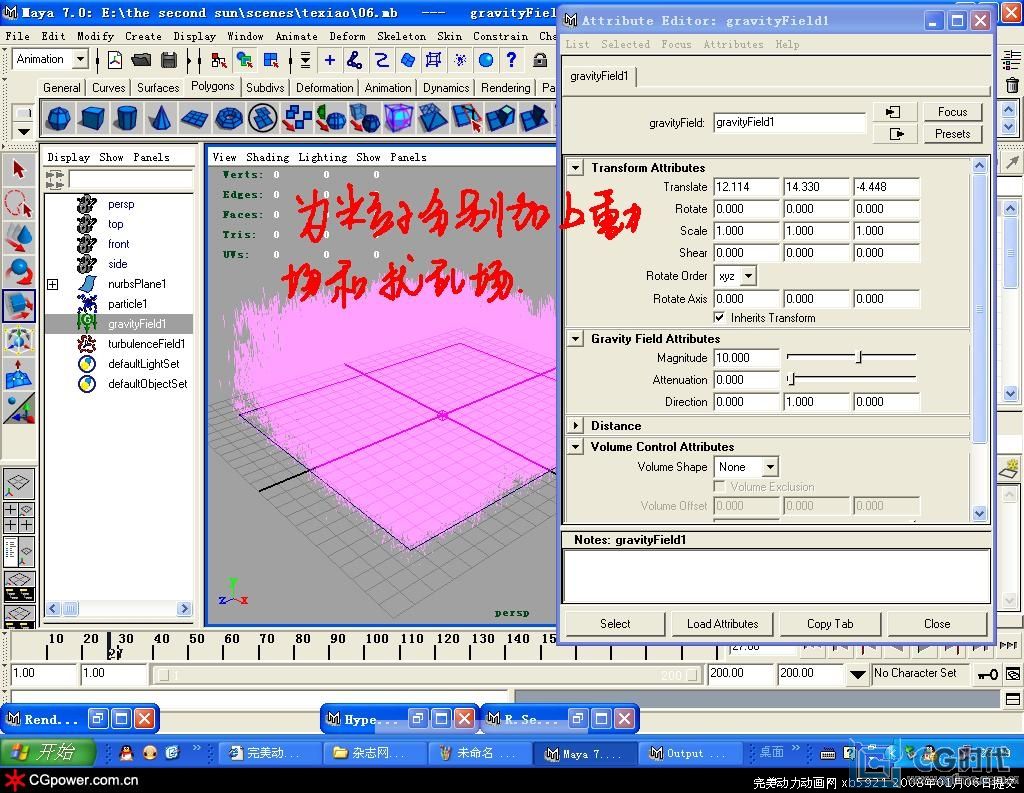Open the Deform menu

[347, 36]
